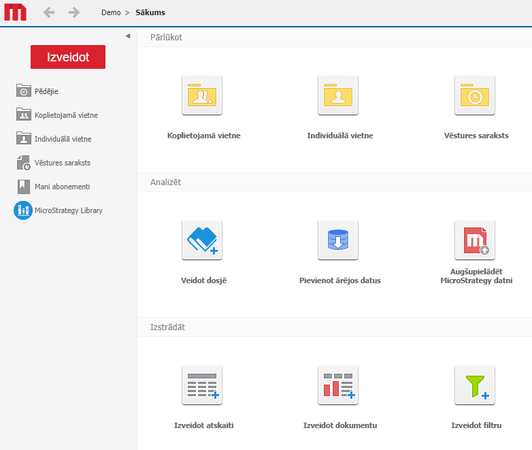Click the red Izveidot button
The height and width of the screenshot is (450, 532).
point(68,57)
